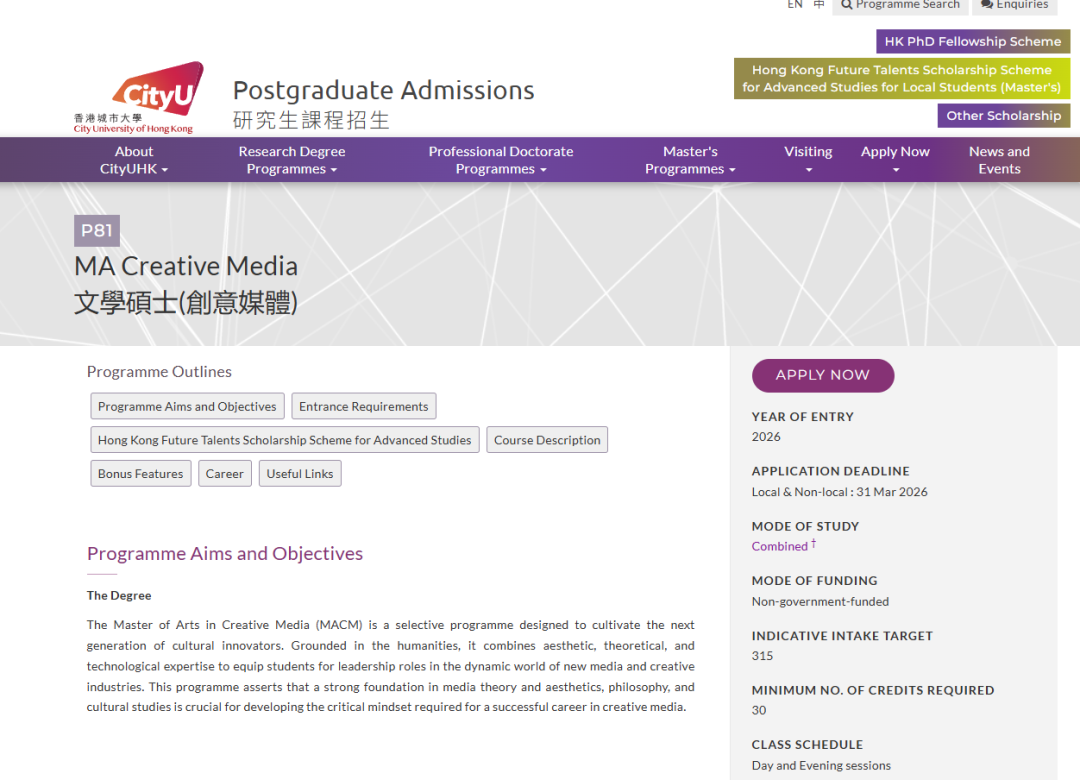The height and width of the screenshot is (780, 1080).
Task: Expand About CityUHK dropdown menu
Action: [x=134, y=160]
